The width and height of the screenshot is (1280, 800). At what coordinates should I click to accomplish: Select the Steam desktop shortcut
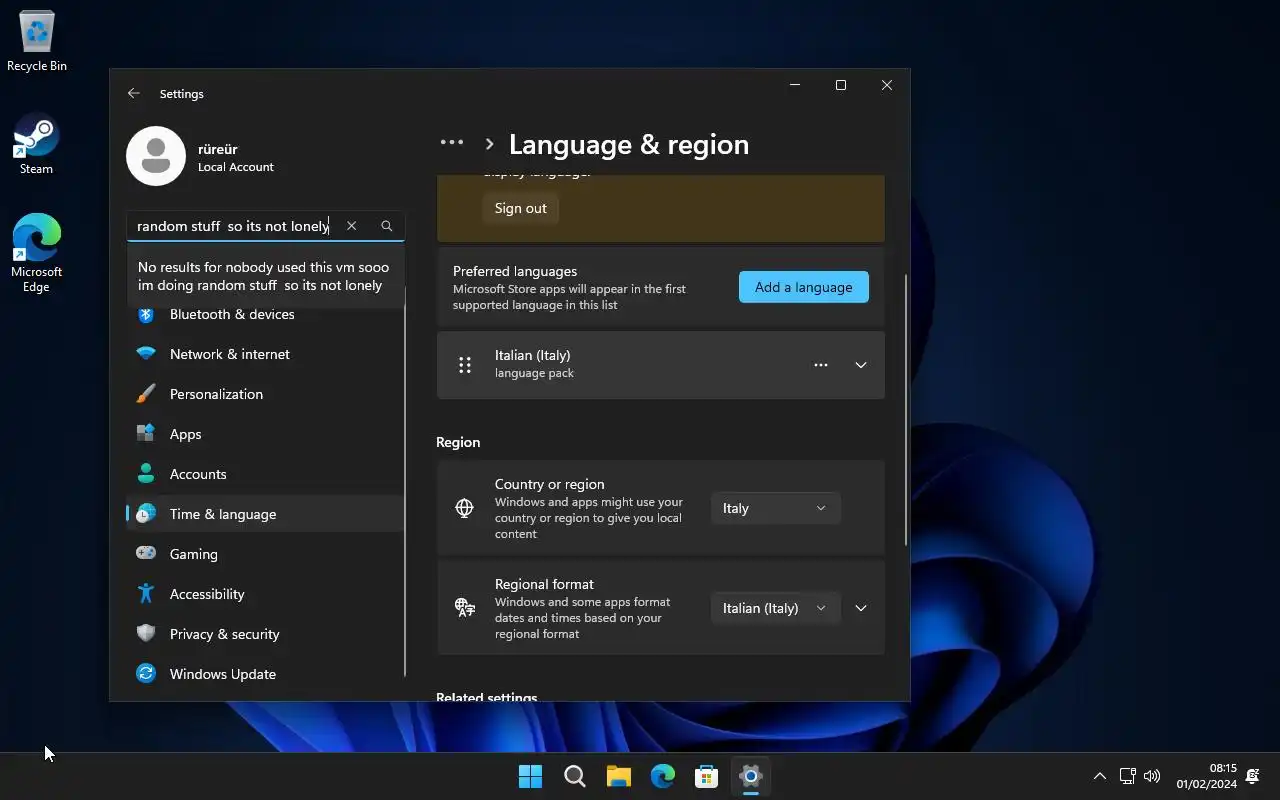click(x=36, y=146)
